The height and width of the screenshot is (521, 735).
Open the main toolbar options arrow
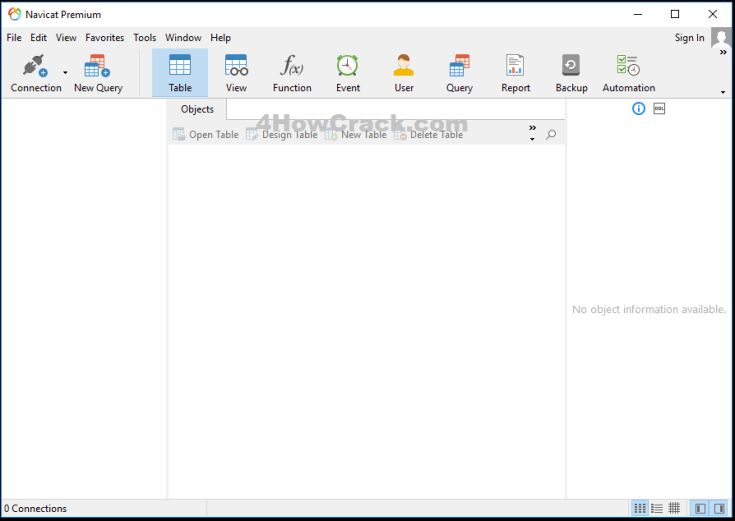click(x=723, y=92)
